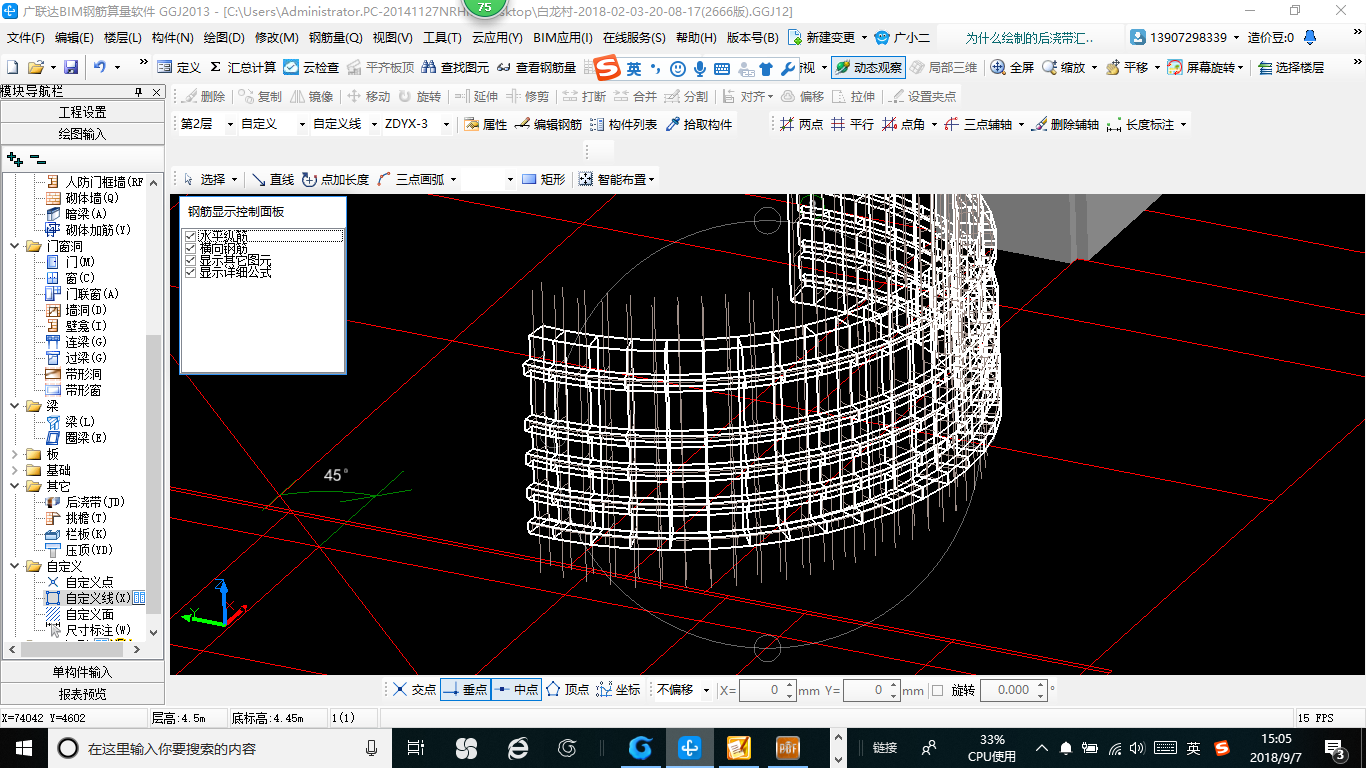Toggle 交点 intersection snap

click(x=413, y=690)
